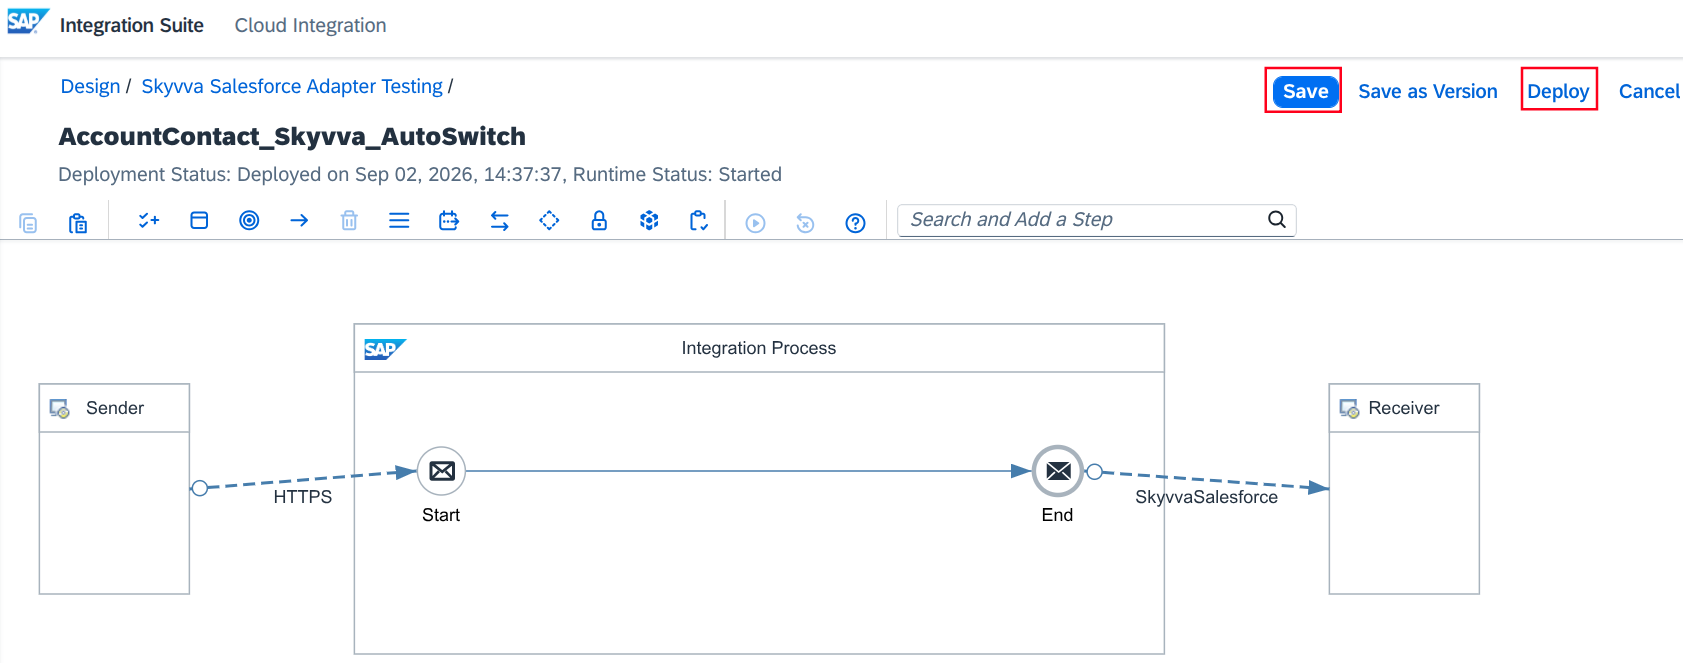1683x663 pixels.
Task: Click the AccountContact_Skyvva_AutoSwitch heading
Action: coord(292,136)
